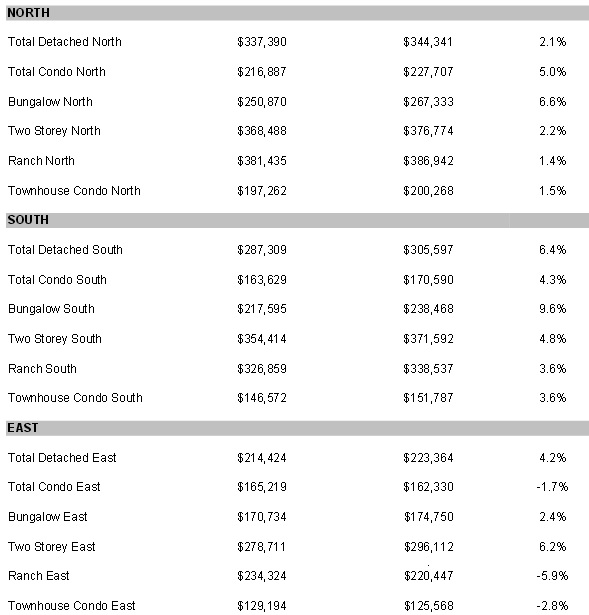Select the Townhouse Condo East label
The width and height of the screenshot is (589, 615).
click(72, 606)
